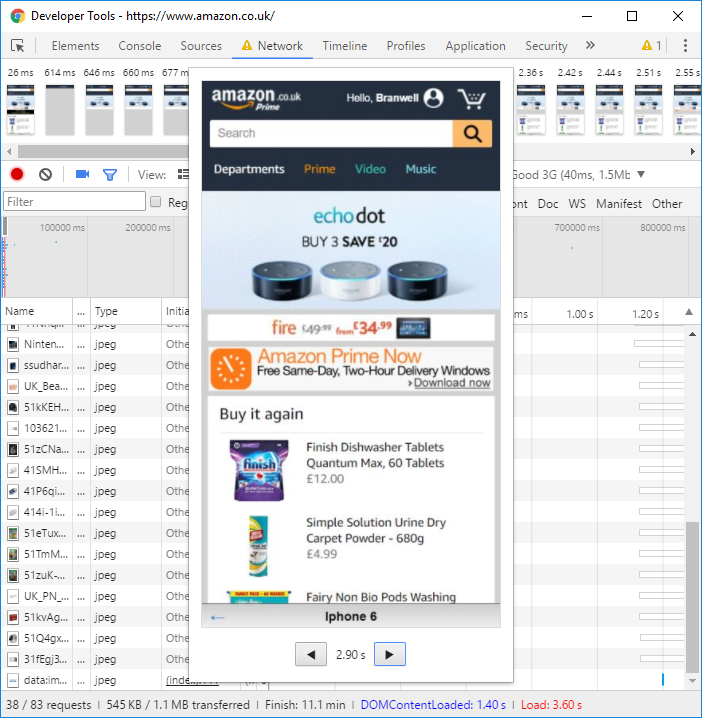Select the UK_PN_... request row
Viewport: 702px width, 718px height.
(95, 596)
